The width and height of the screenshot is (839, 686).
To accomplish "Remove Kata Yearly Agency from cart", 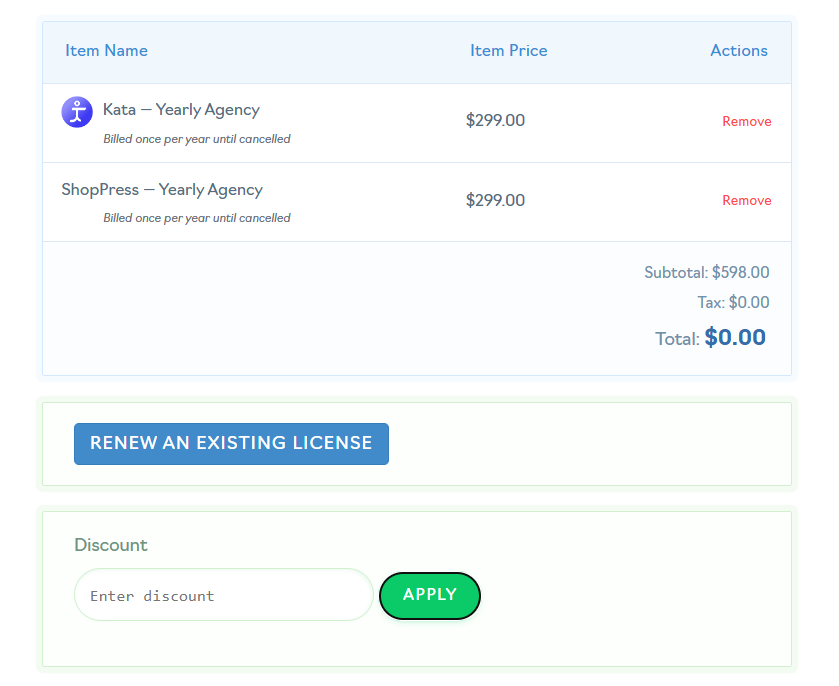I will [x=746, y=121].
